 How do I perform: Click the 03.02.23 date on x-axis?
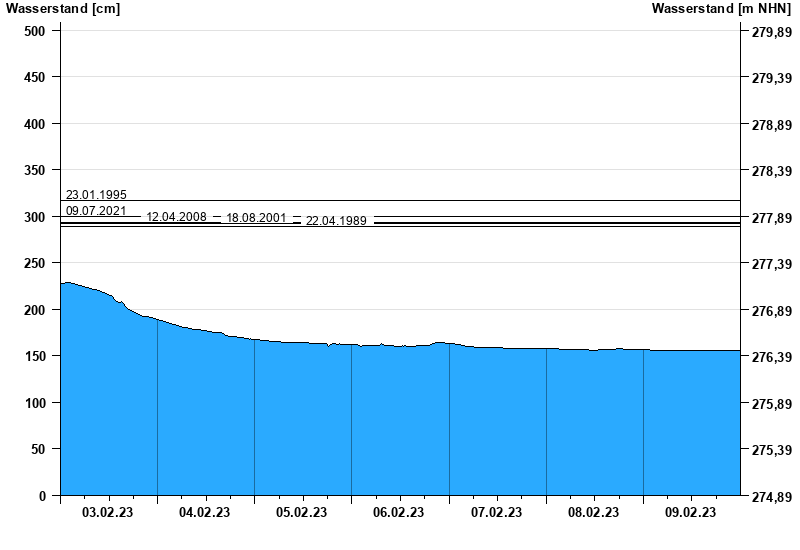[108, 513]
